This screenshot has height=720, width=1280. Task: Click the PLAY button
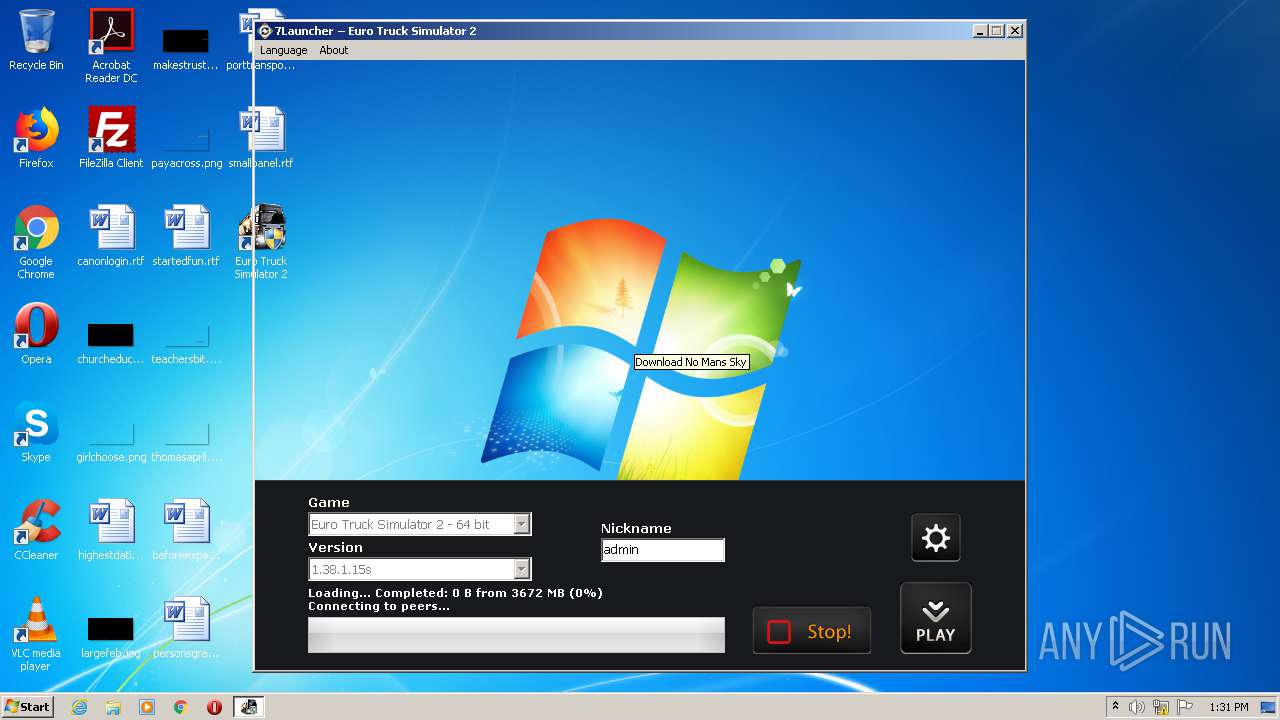pyautogui.click(x=936, y=618)
